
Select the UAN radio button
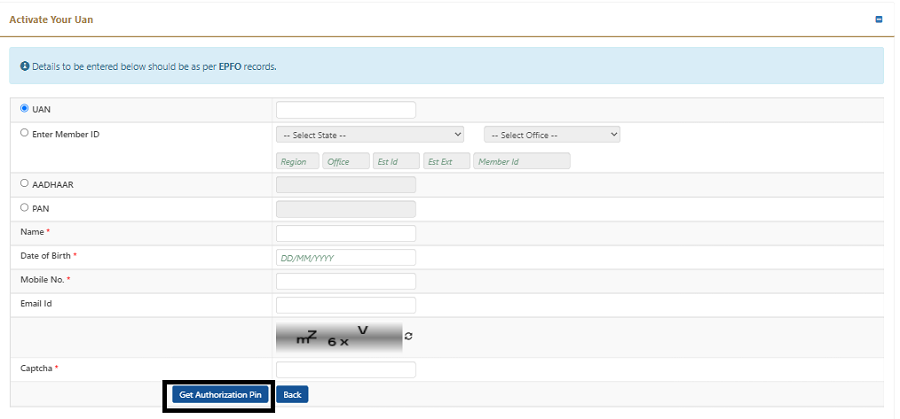click(24, 108)
